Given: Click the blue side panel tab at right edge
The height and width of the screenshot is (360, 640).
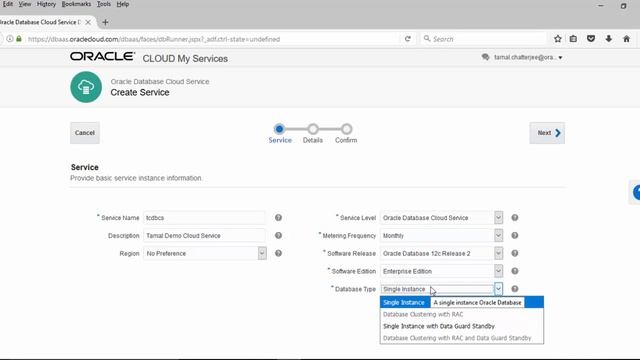Looking at the screenshot, I should (635, 192).
